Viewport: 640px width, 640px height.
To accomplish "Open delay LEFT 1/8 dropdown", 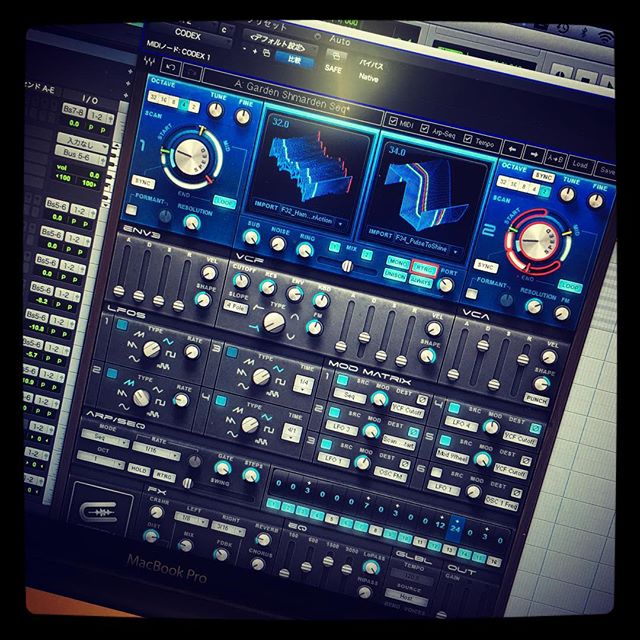I will tap(191, 519).
